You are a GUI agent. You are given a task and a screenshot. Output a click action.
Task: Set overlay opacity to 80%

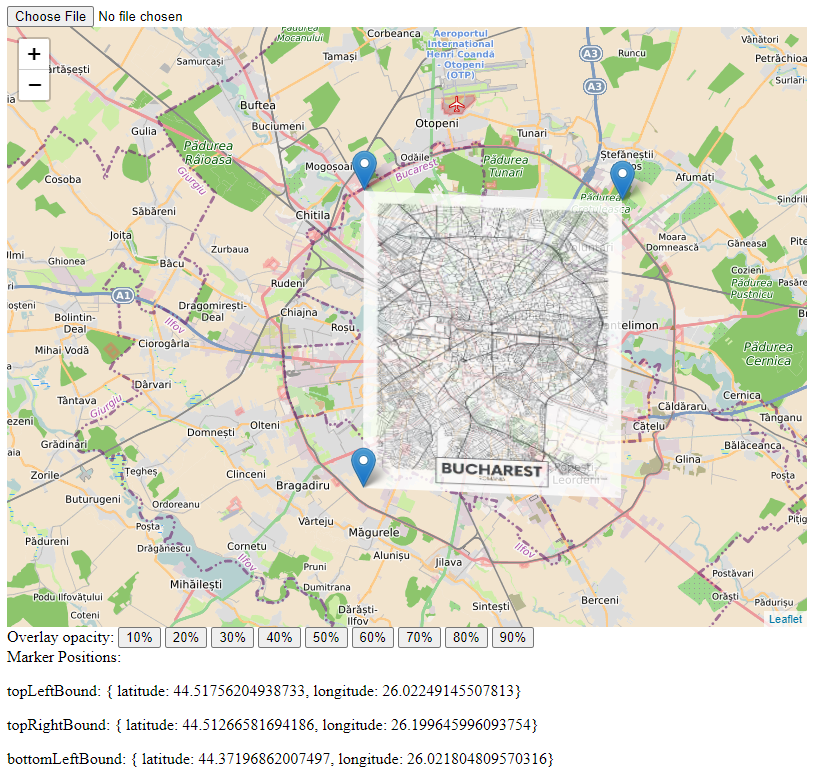(466, 638)
